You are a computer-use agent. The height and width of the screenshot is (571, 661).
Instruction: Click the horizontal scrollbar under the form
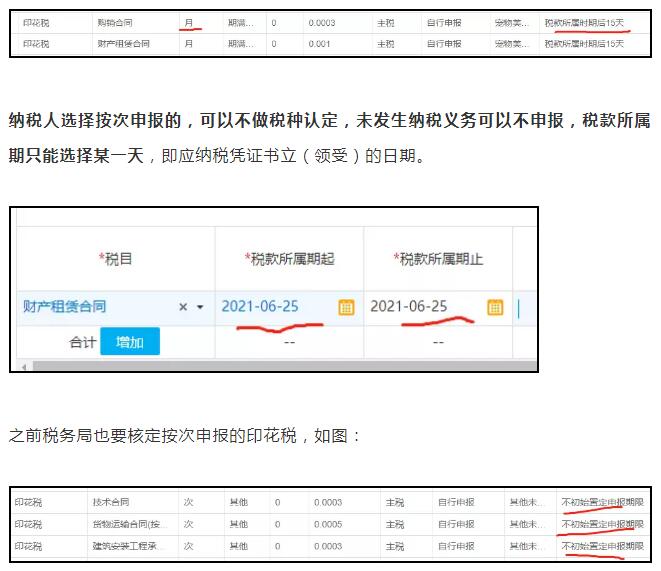(x=285, y=366)
